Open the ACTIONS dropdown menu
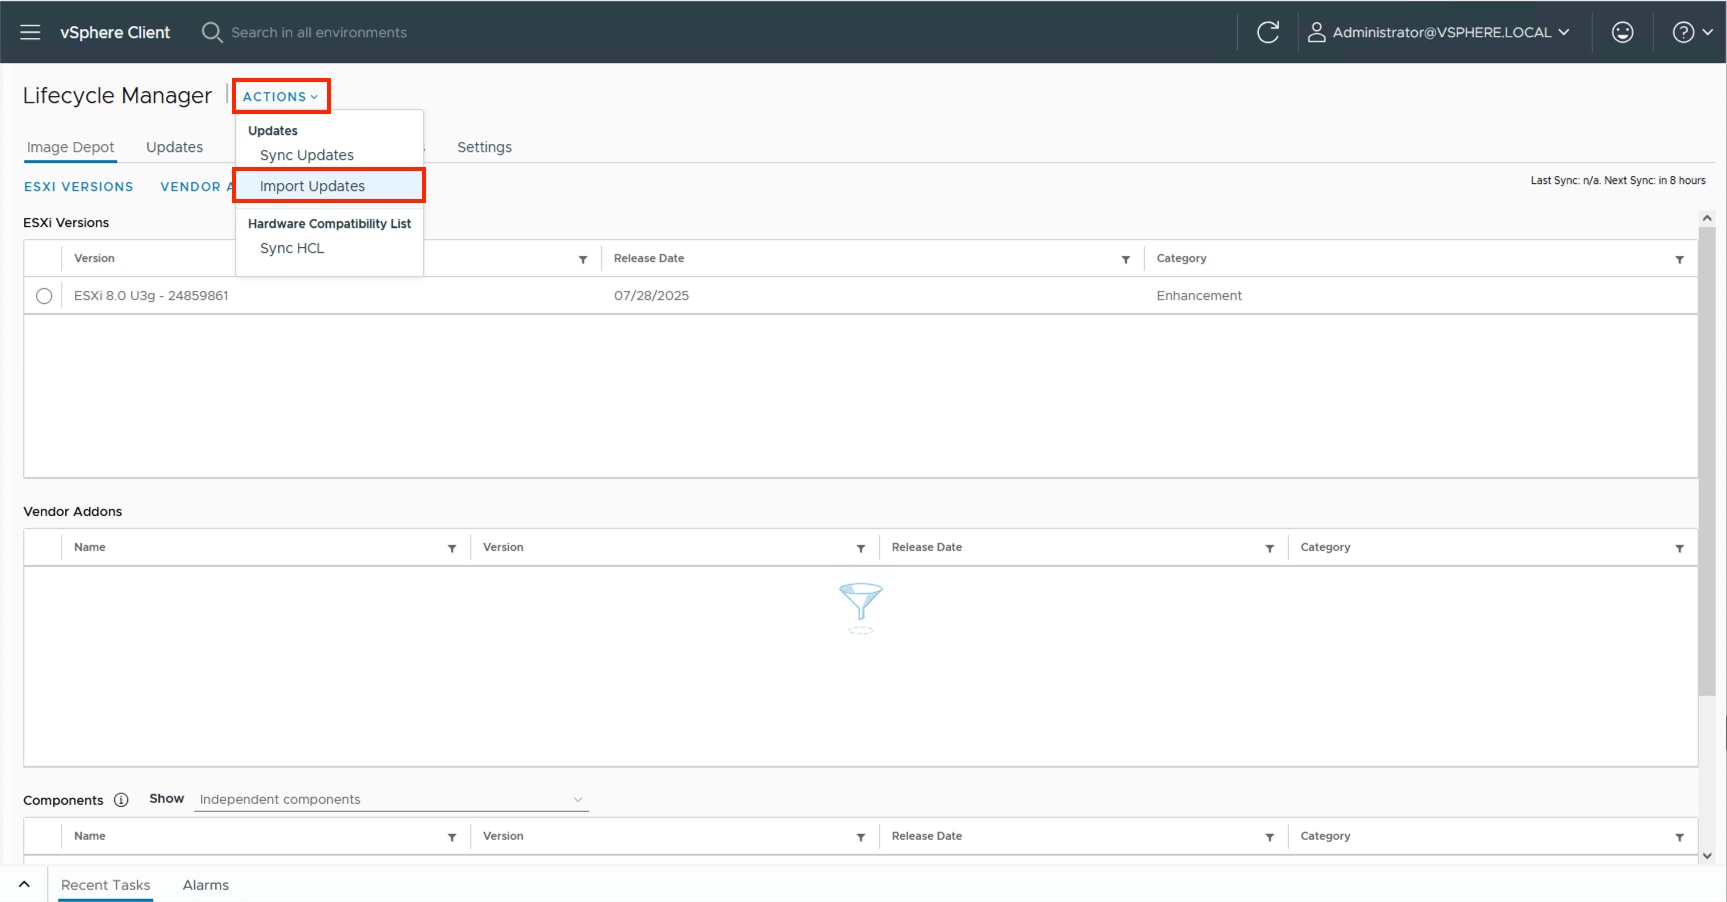 point(280,97)
